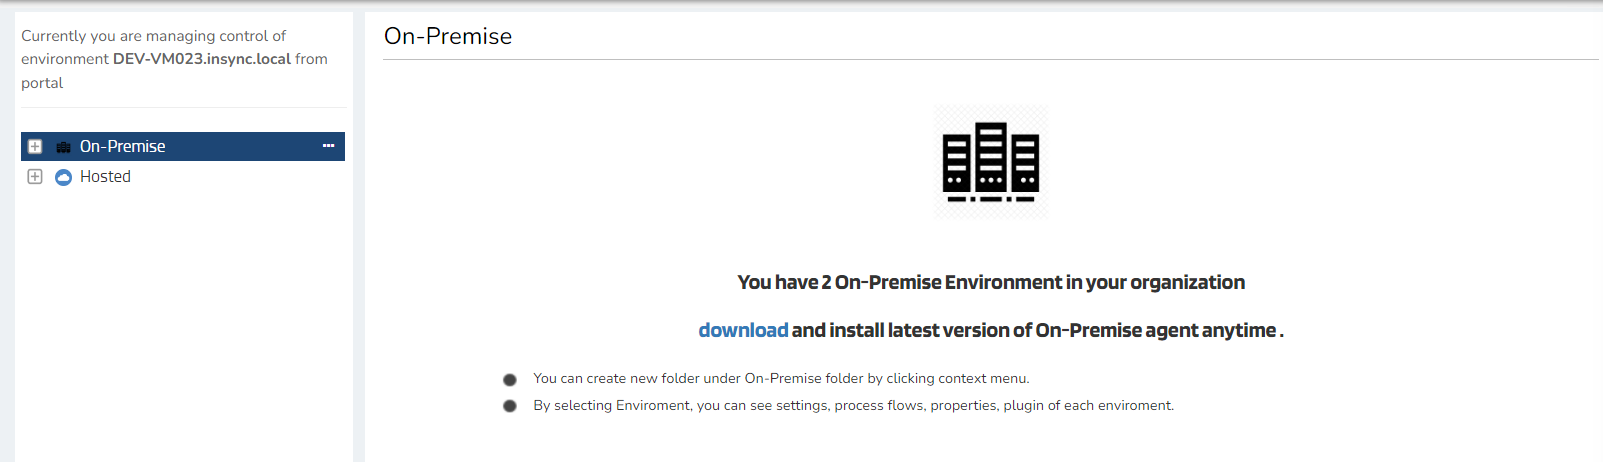This screenshot has width=1603, height=462.
Task: Expand the Hosted tree node
Action: click(x=35, y=177)
